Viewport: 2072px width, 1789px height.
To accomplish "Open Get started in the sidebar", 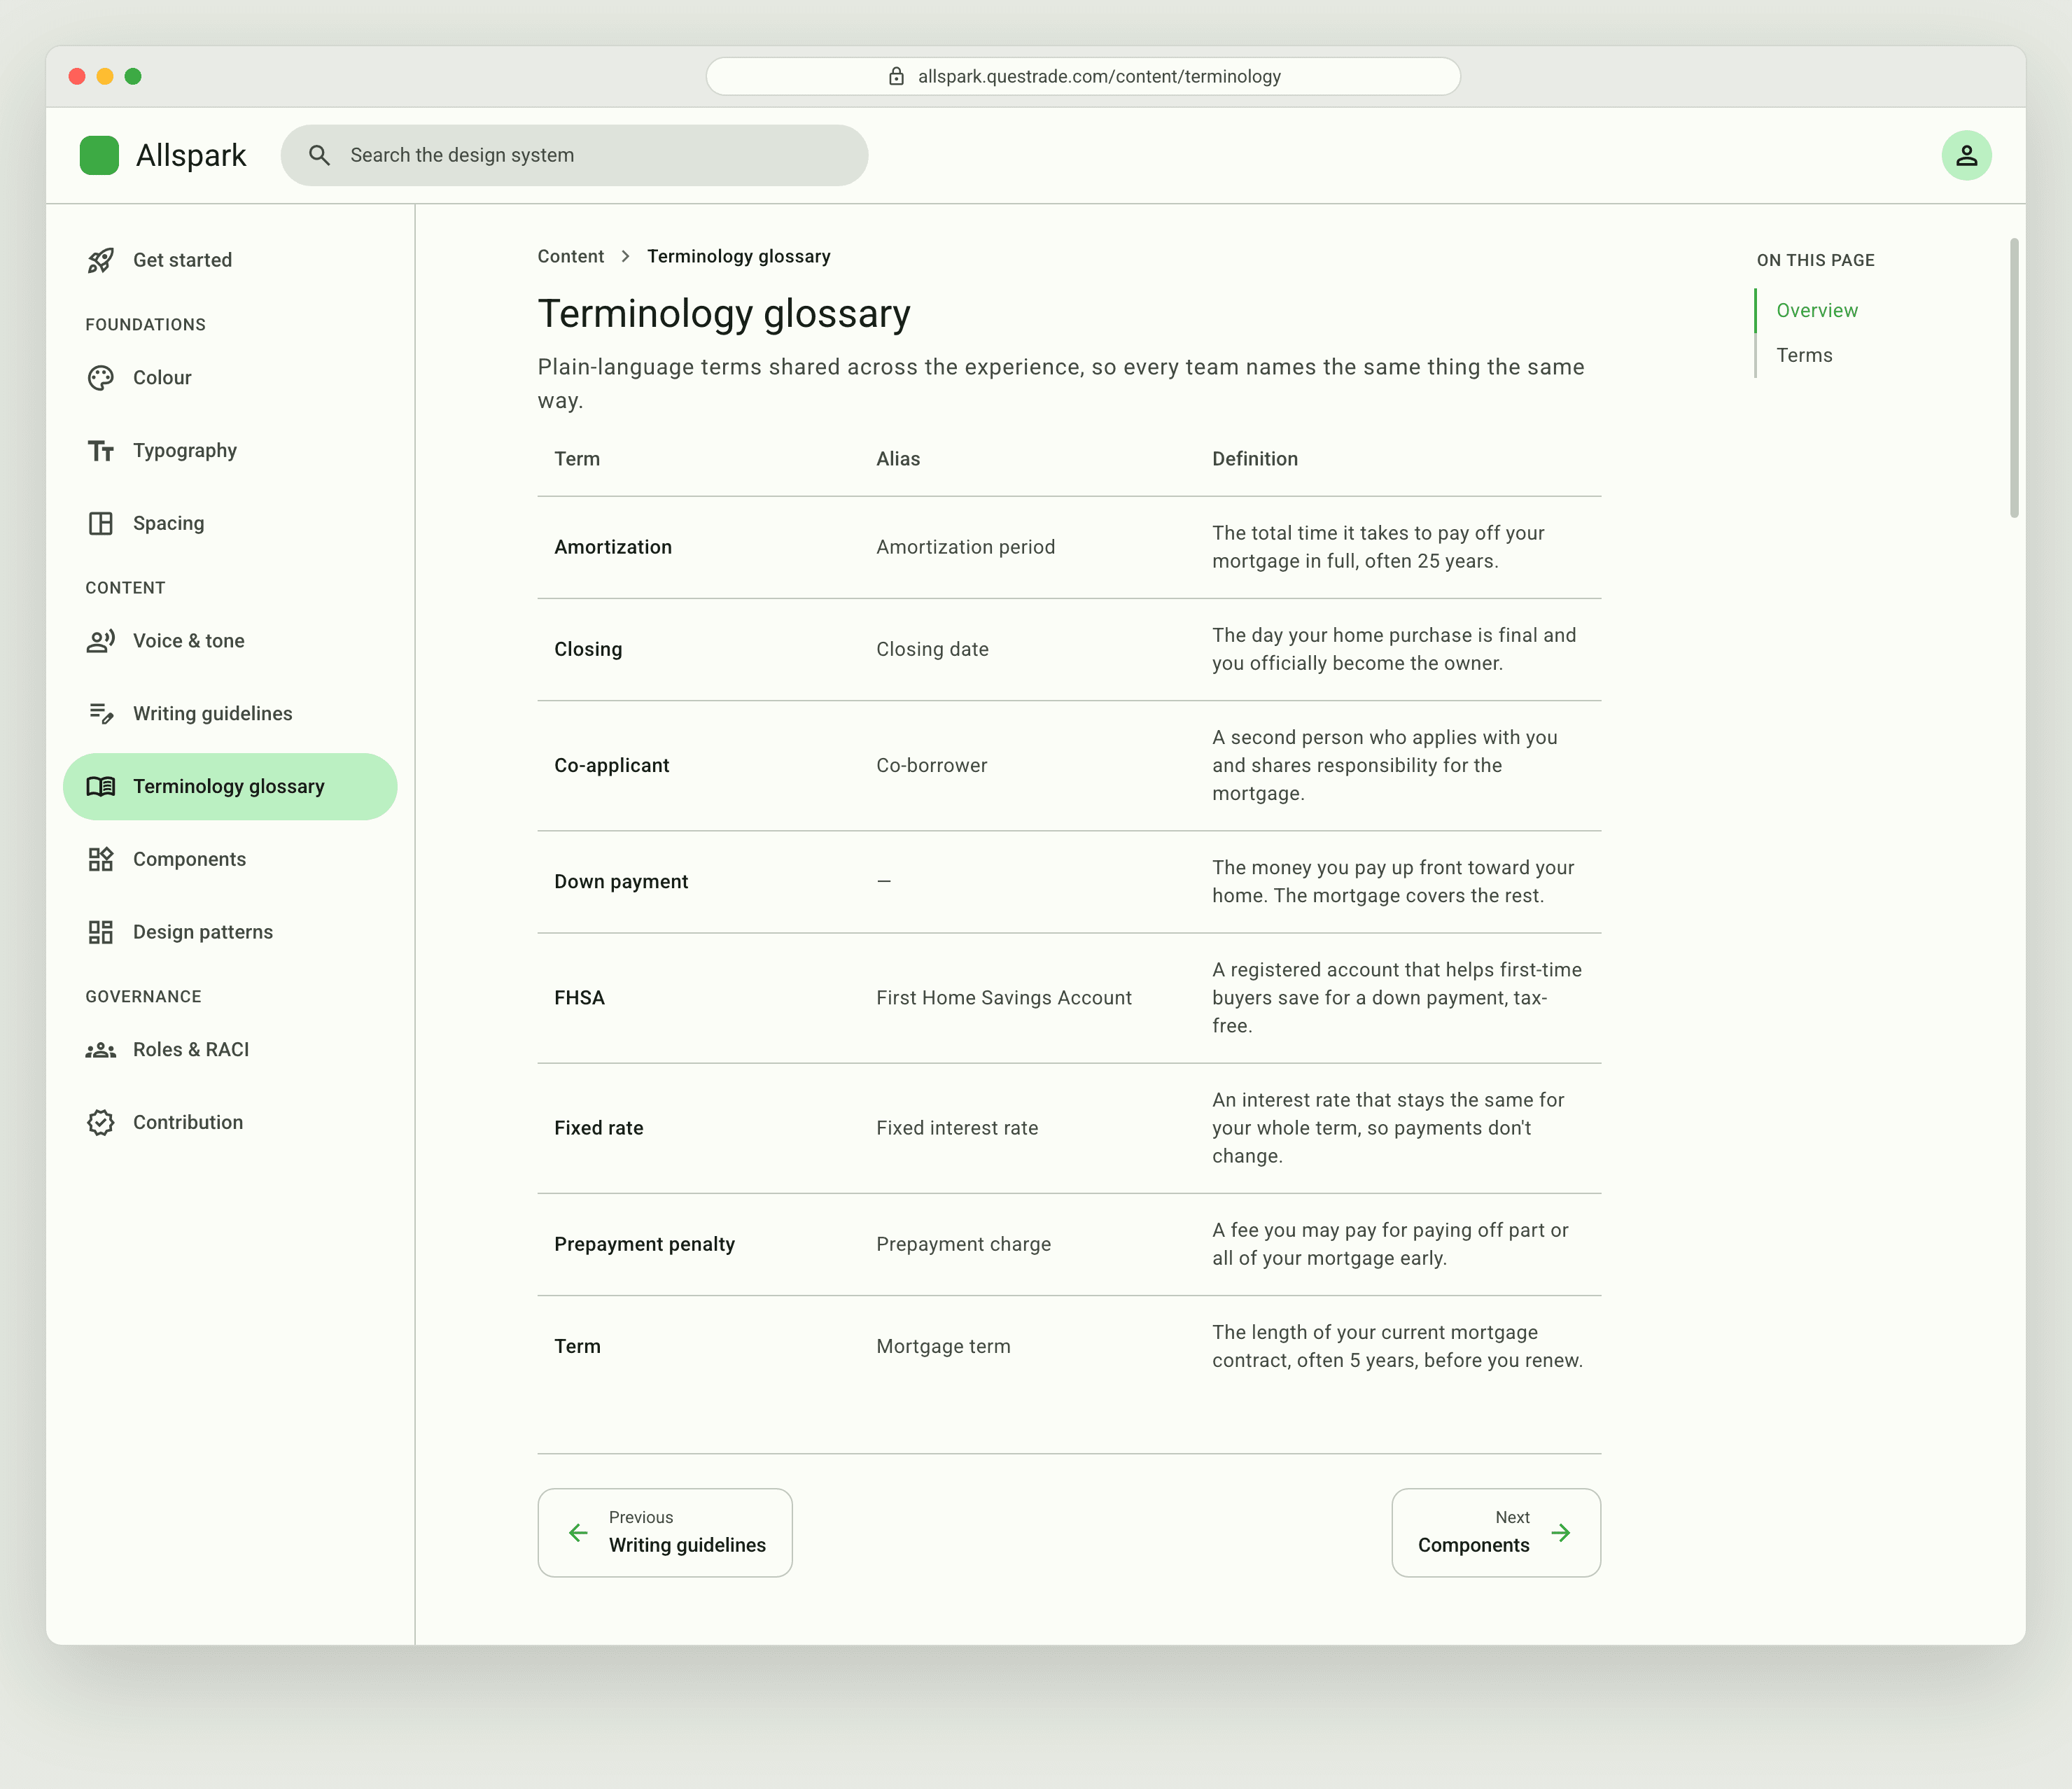I will click(x=230, y=260).
